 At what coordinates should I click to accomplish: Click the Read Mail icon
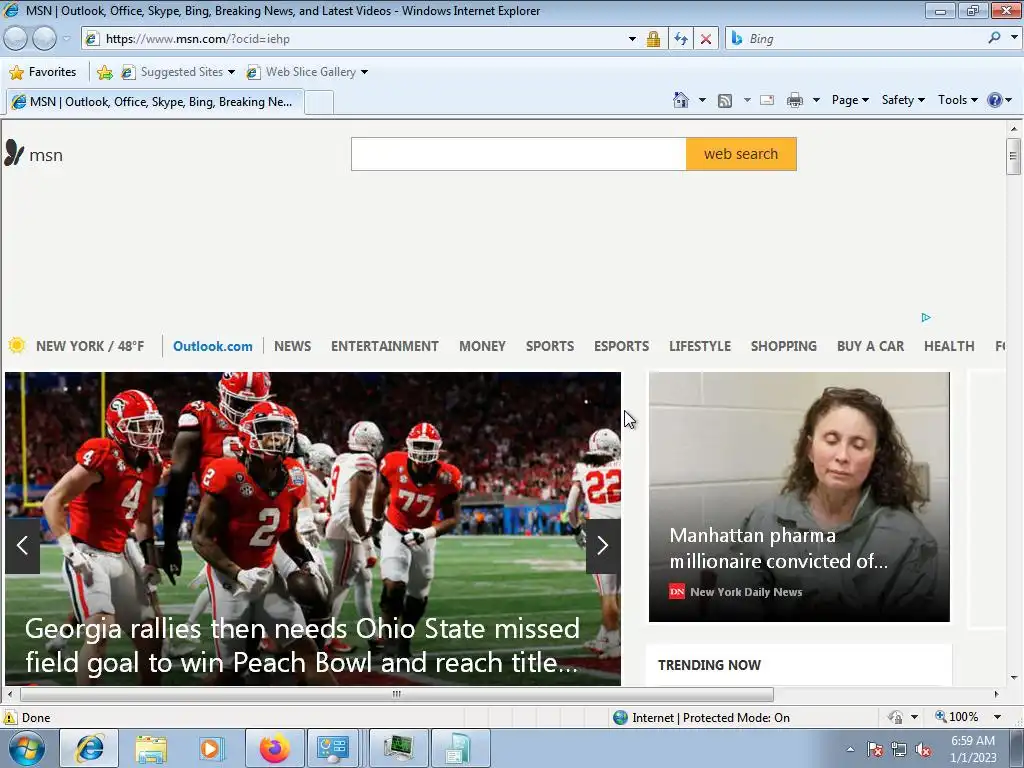[x=767, y=101]
